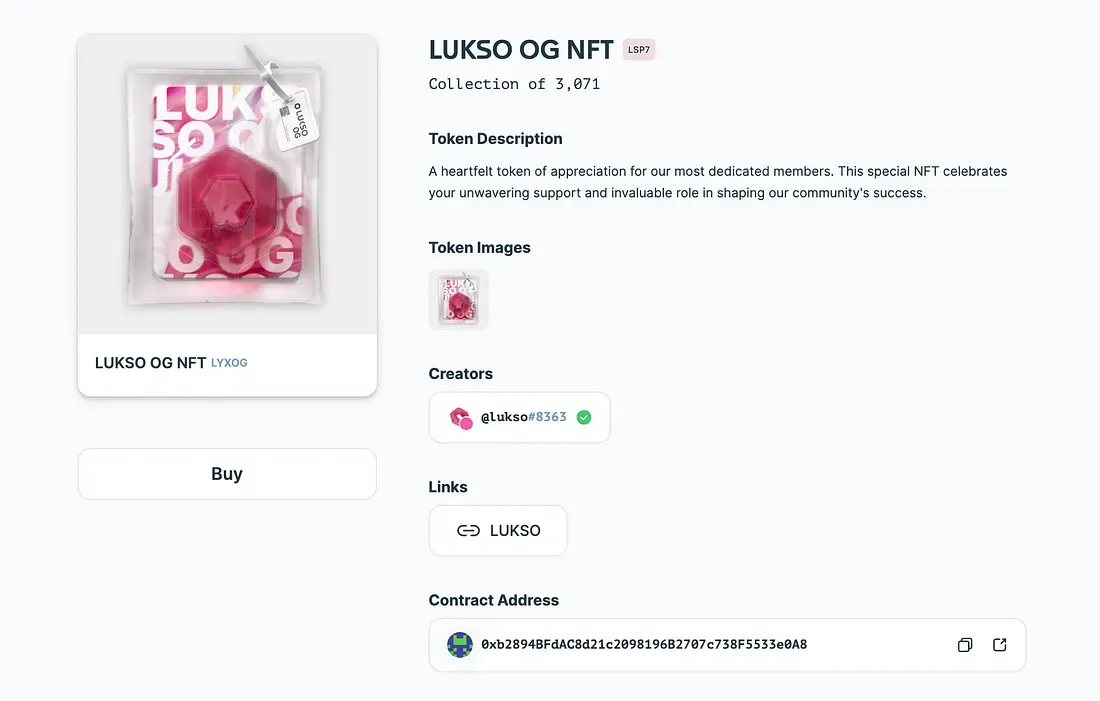Viewport: 1100px width, 701px height.
Task: Click the chain-link glyph inside the LUKSO button
Action: pyautogui.click(x=469, y=530)
